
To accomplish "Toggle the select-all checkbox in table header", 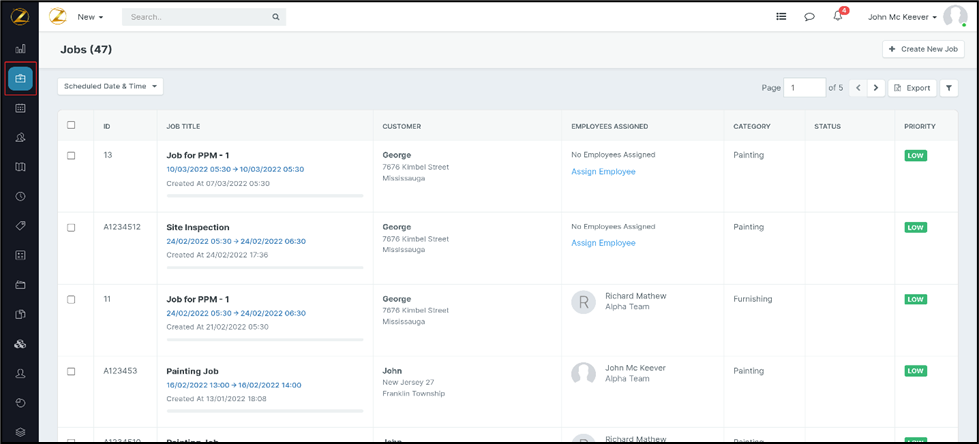I will pyautogui.click(x=71, y=126).
